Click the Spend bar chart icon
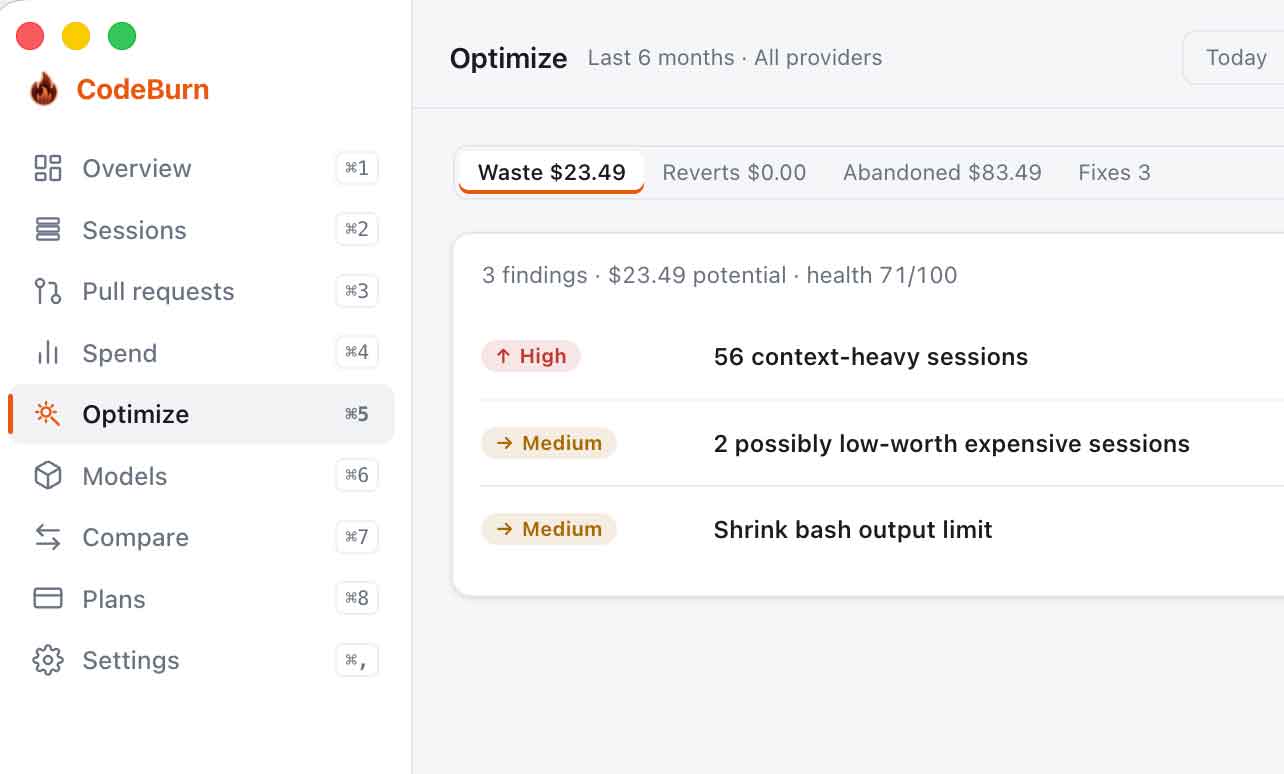Image resolution: width=1284 pixels, height=774 pixels. (x=48, y=353)
